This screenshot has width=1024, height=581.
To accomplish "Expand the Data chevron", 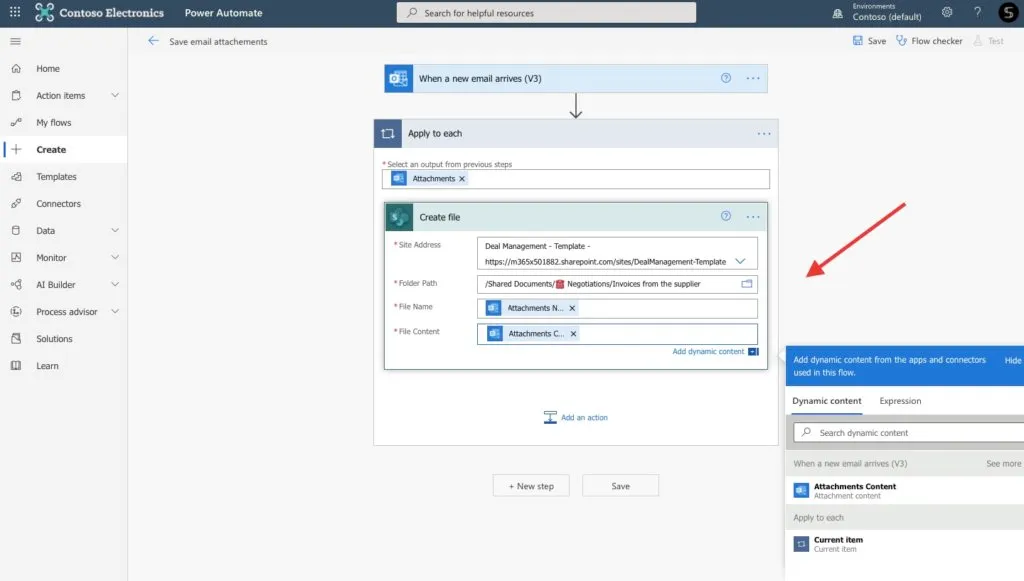I will [115, 230].
